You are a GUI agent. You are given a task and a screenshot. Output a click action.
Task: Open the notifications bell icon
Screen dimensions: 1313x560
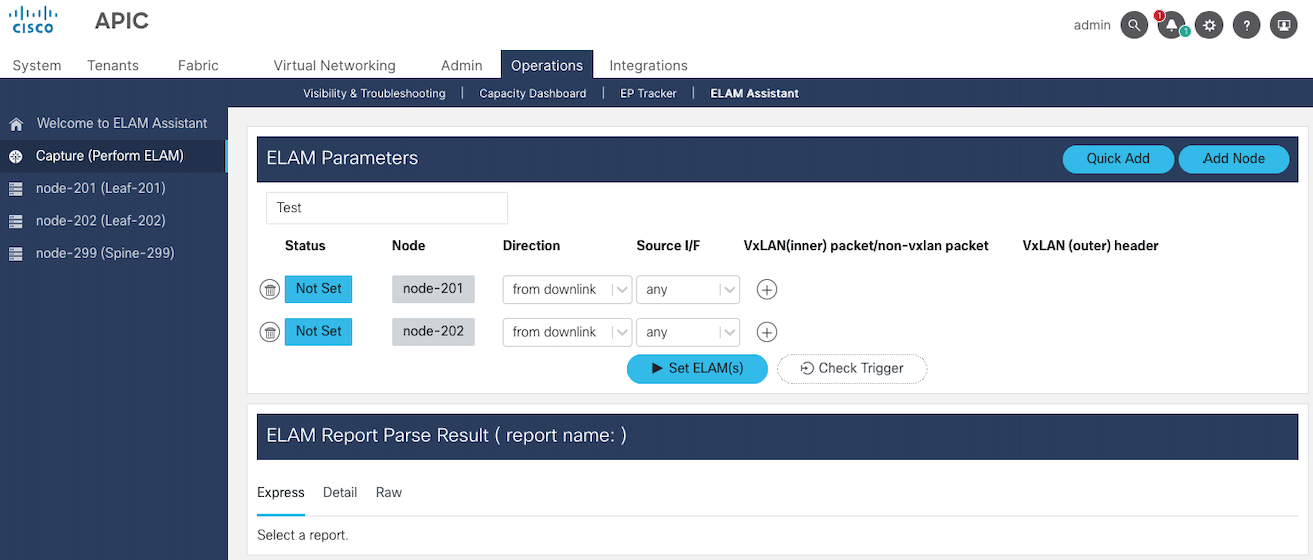[x=1171, y=25]
